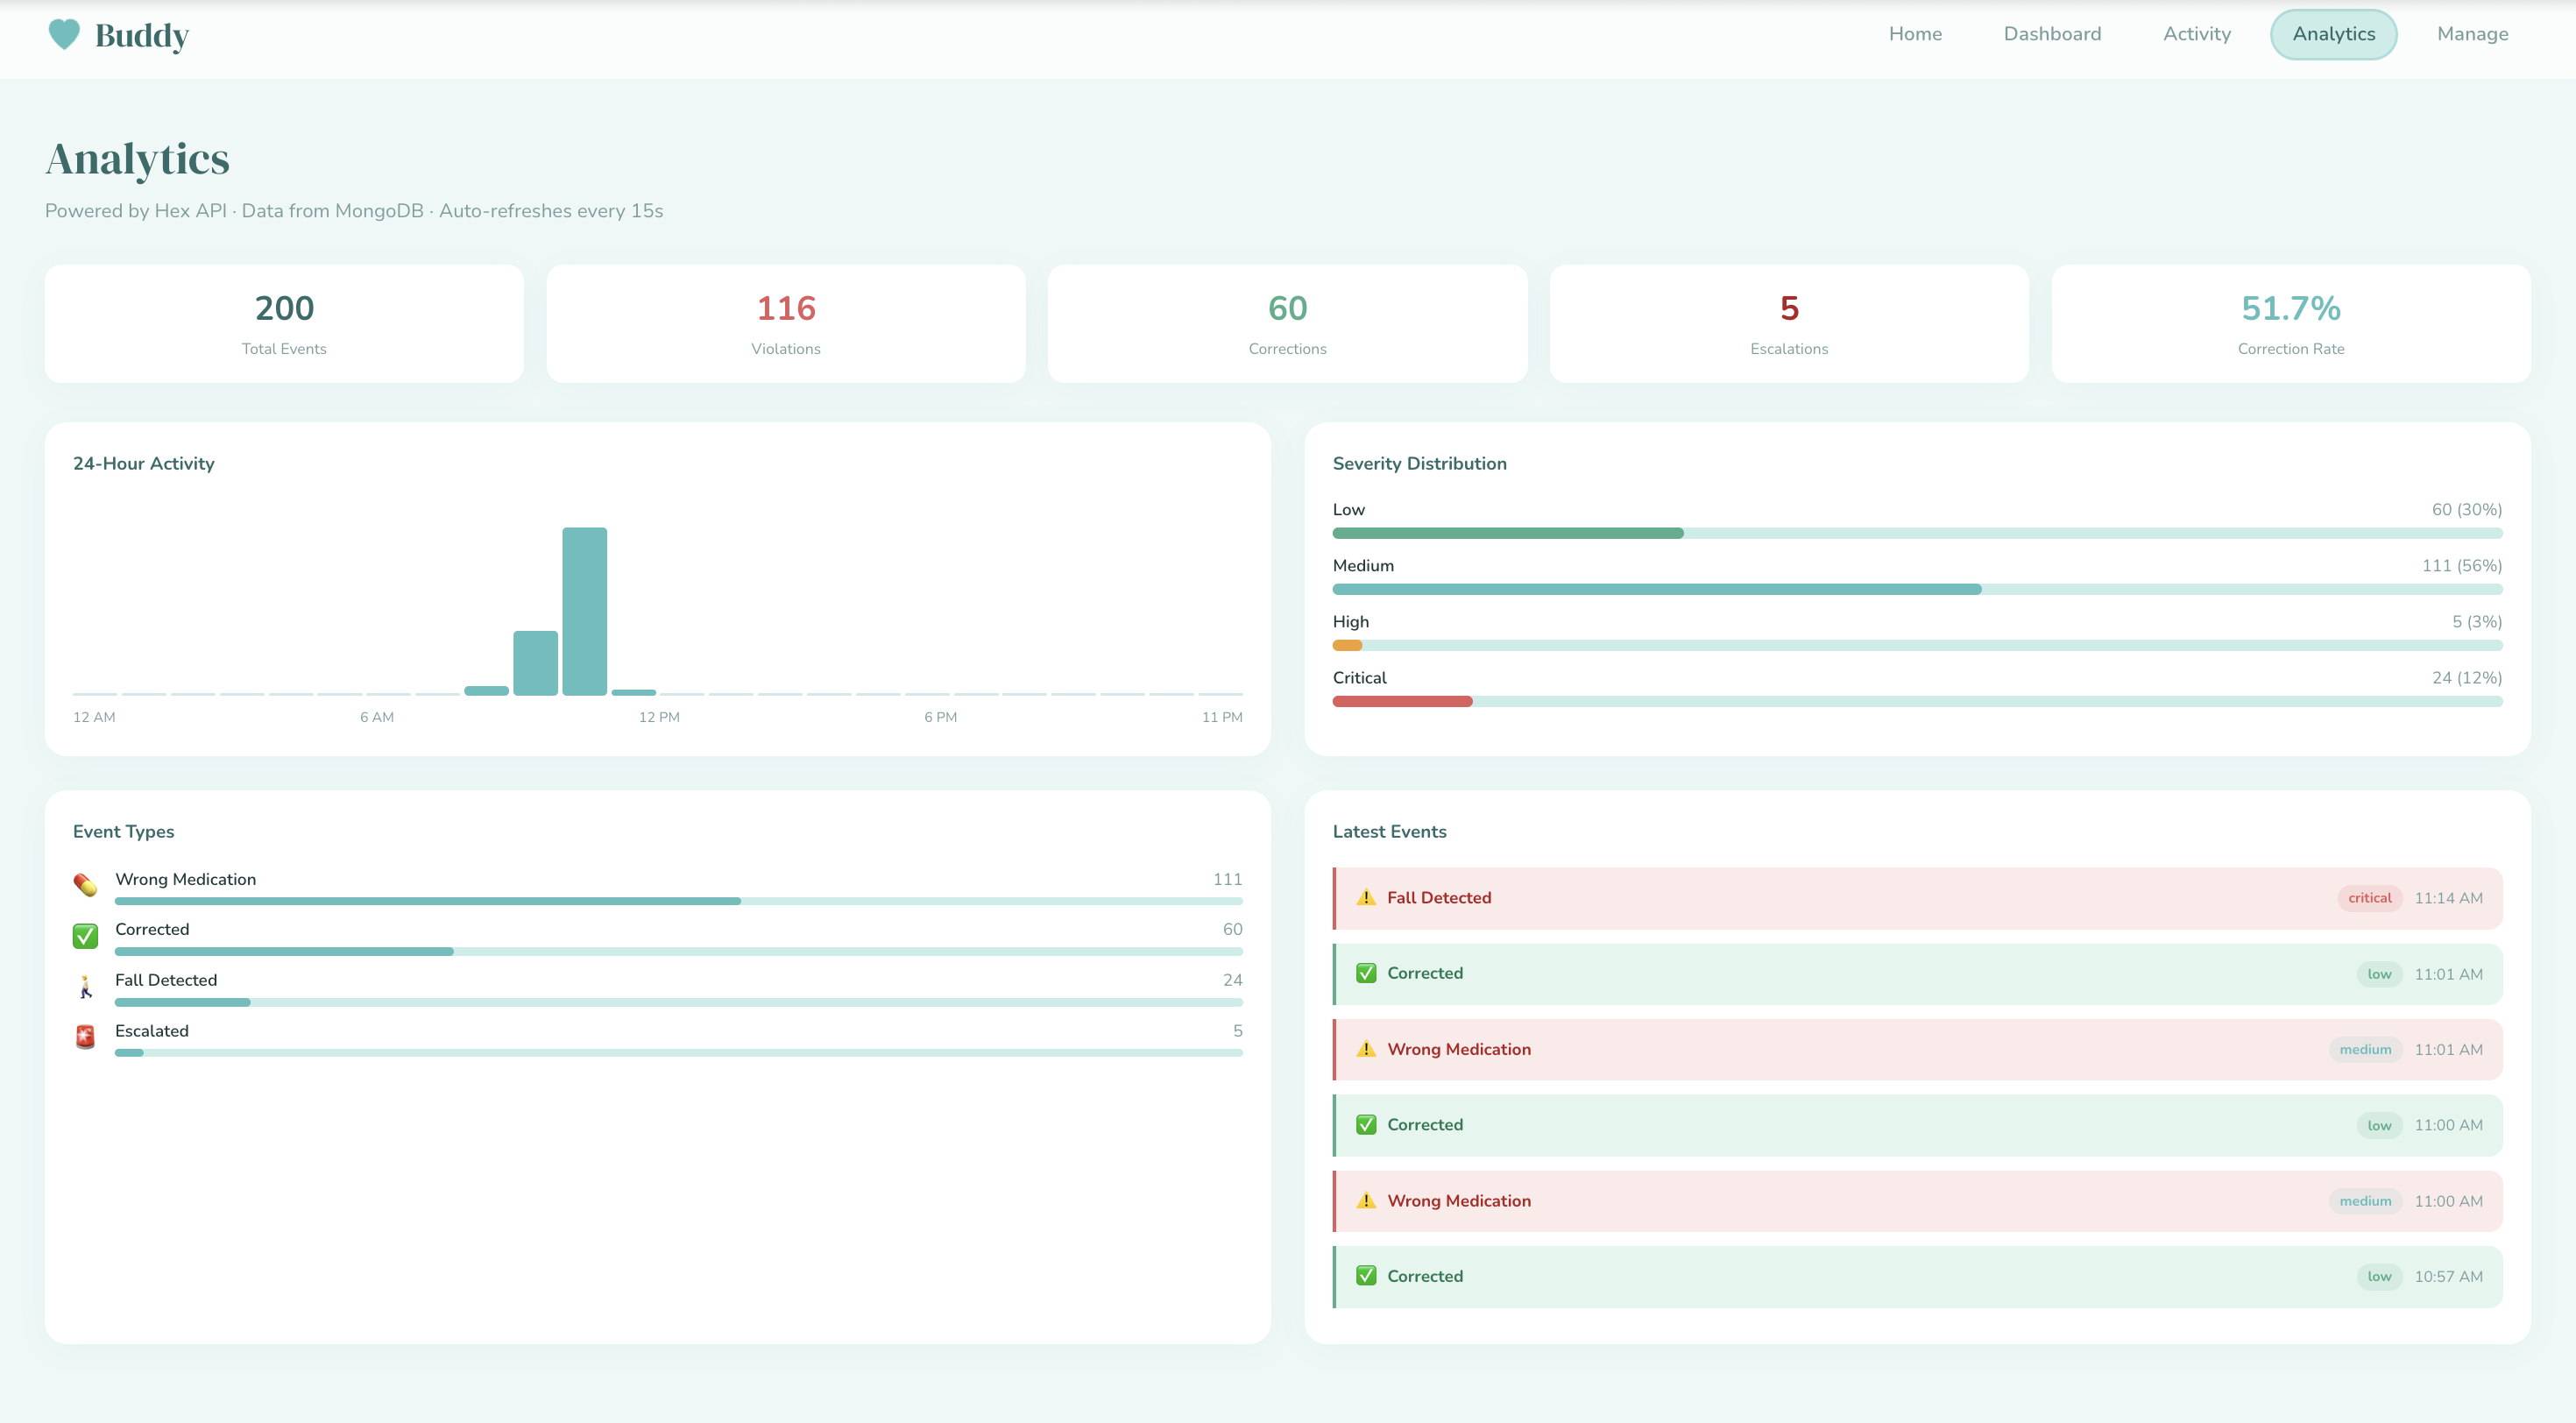This screenshot has width=2576, height=1423.
Task: Click the red Critical severity bar
Action: point(1402,702)
